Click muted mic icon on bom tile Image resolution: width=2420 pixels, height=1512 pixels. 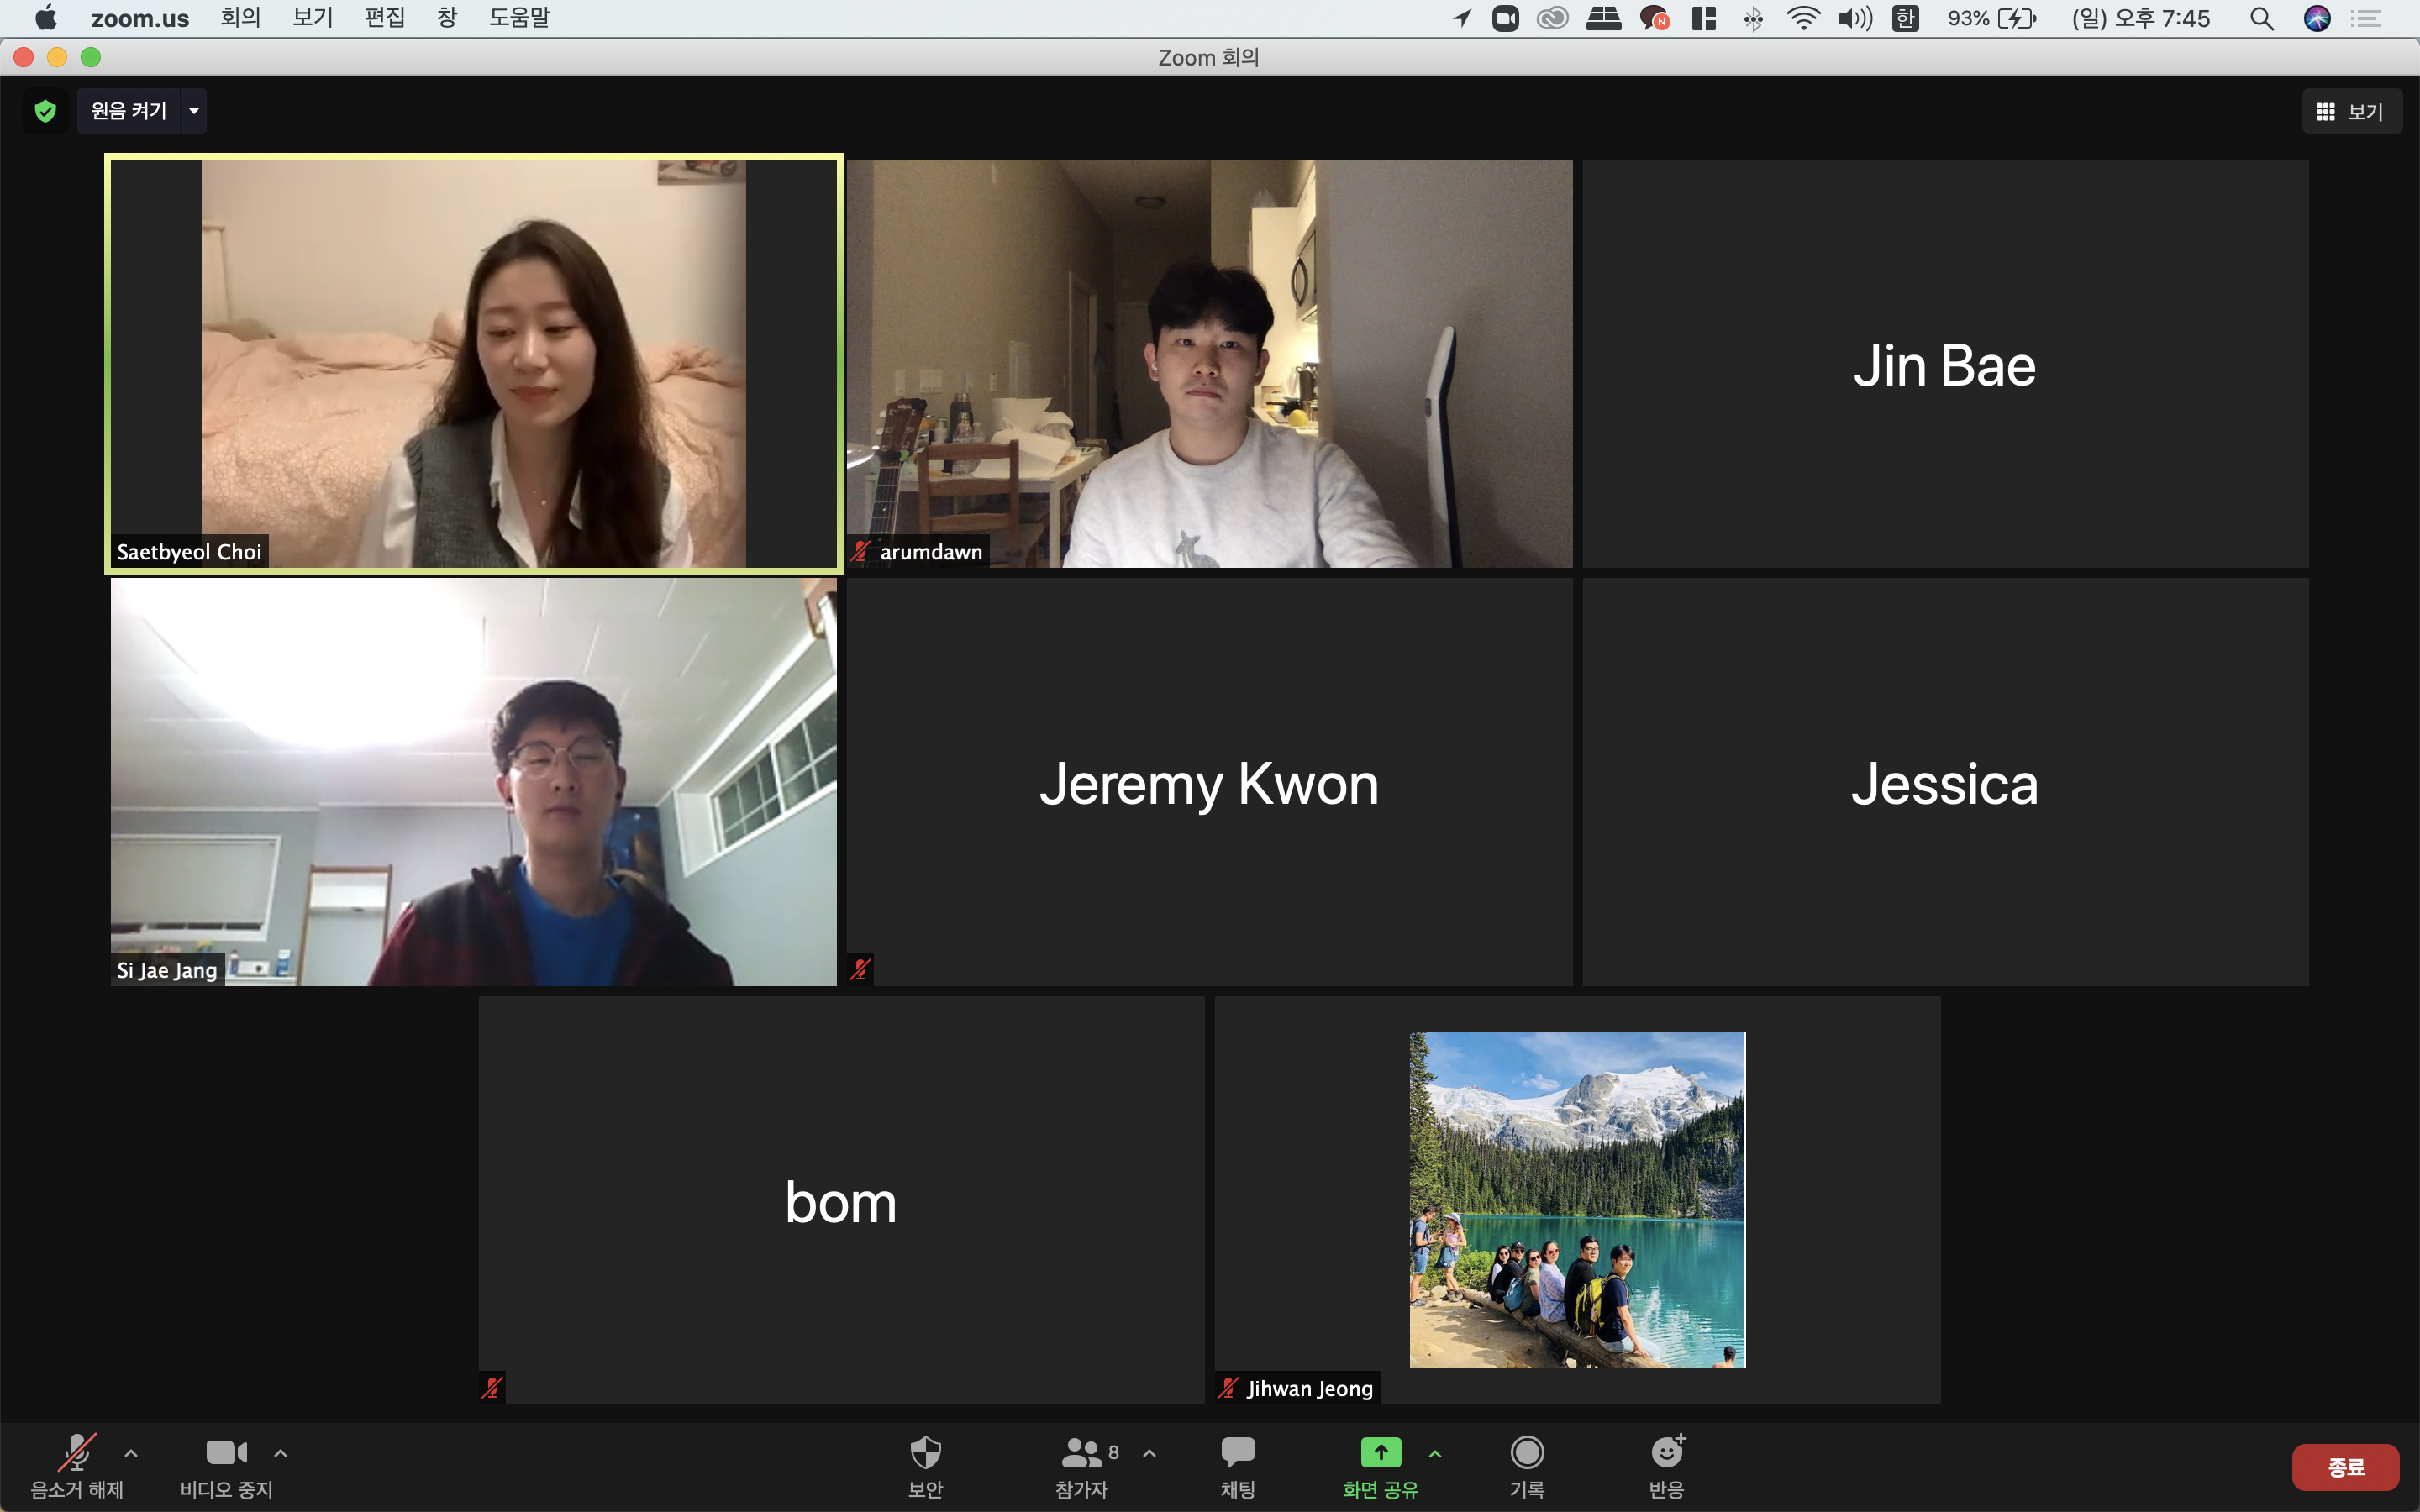click(492, 1387)
